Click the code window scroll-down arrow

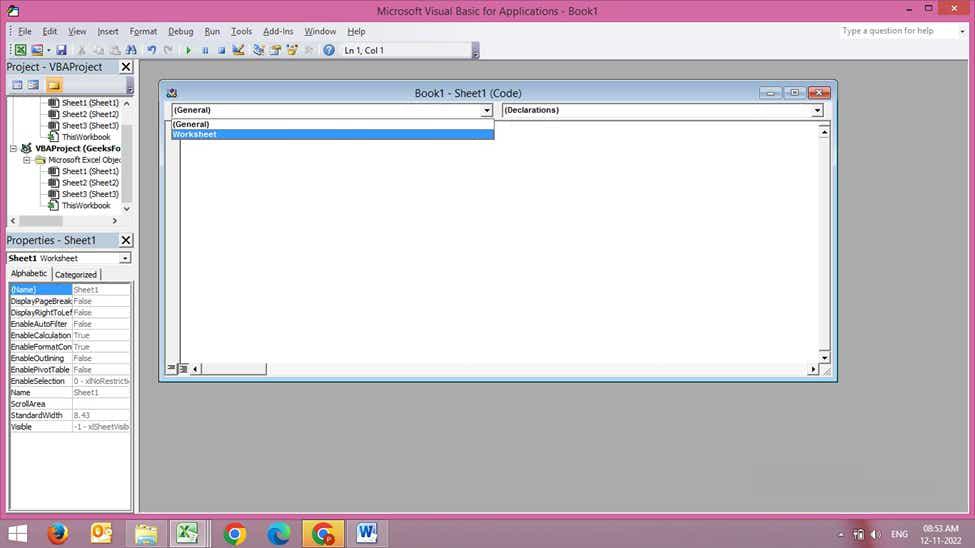click(x=824, y=357)
